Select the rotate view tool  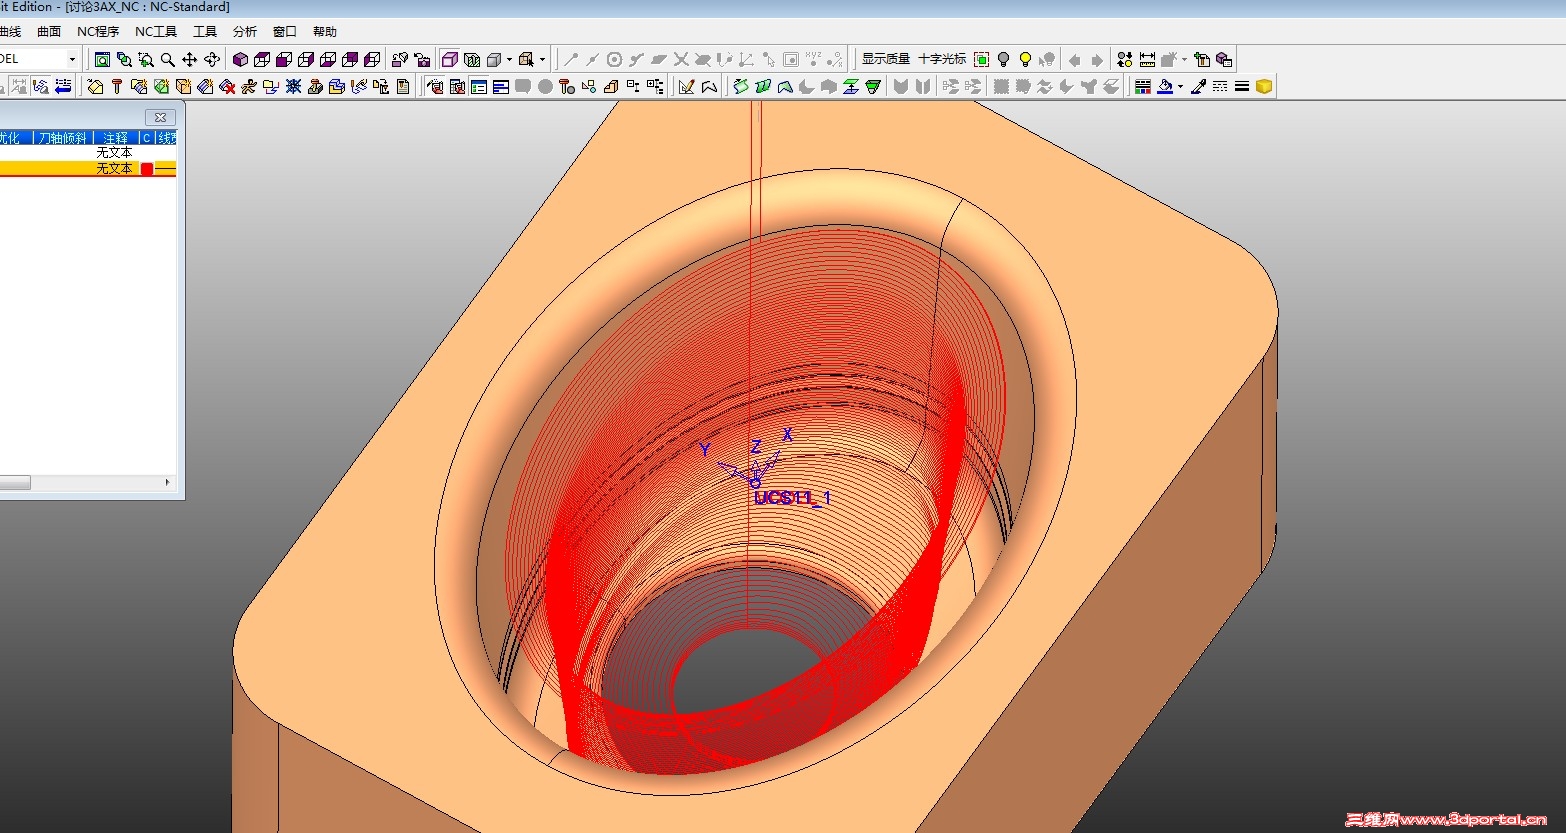pos(212,60)
